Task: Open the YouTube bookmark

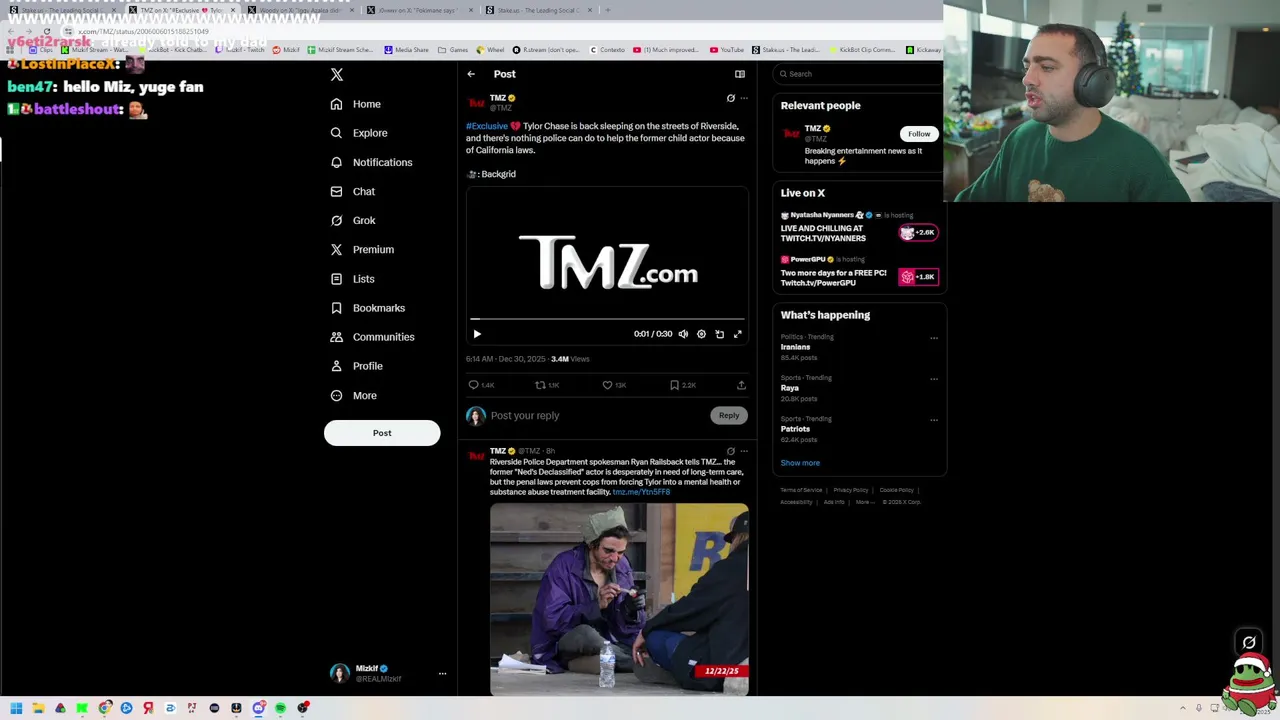Action: click(x=727, y=50)
